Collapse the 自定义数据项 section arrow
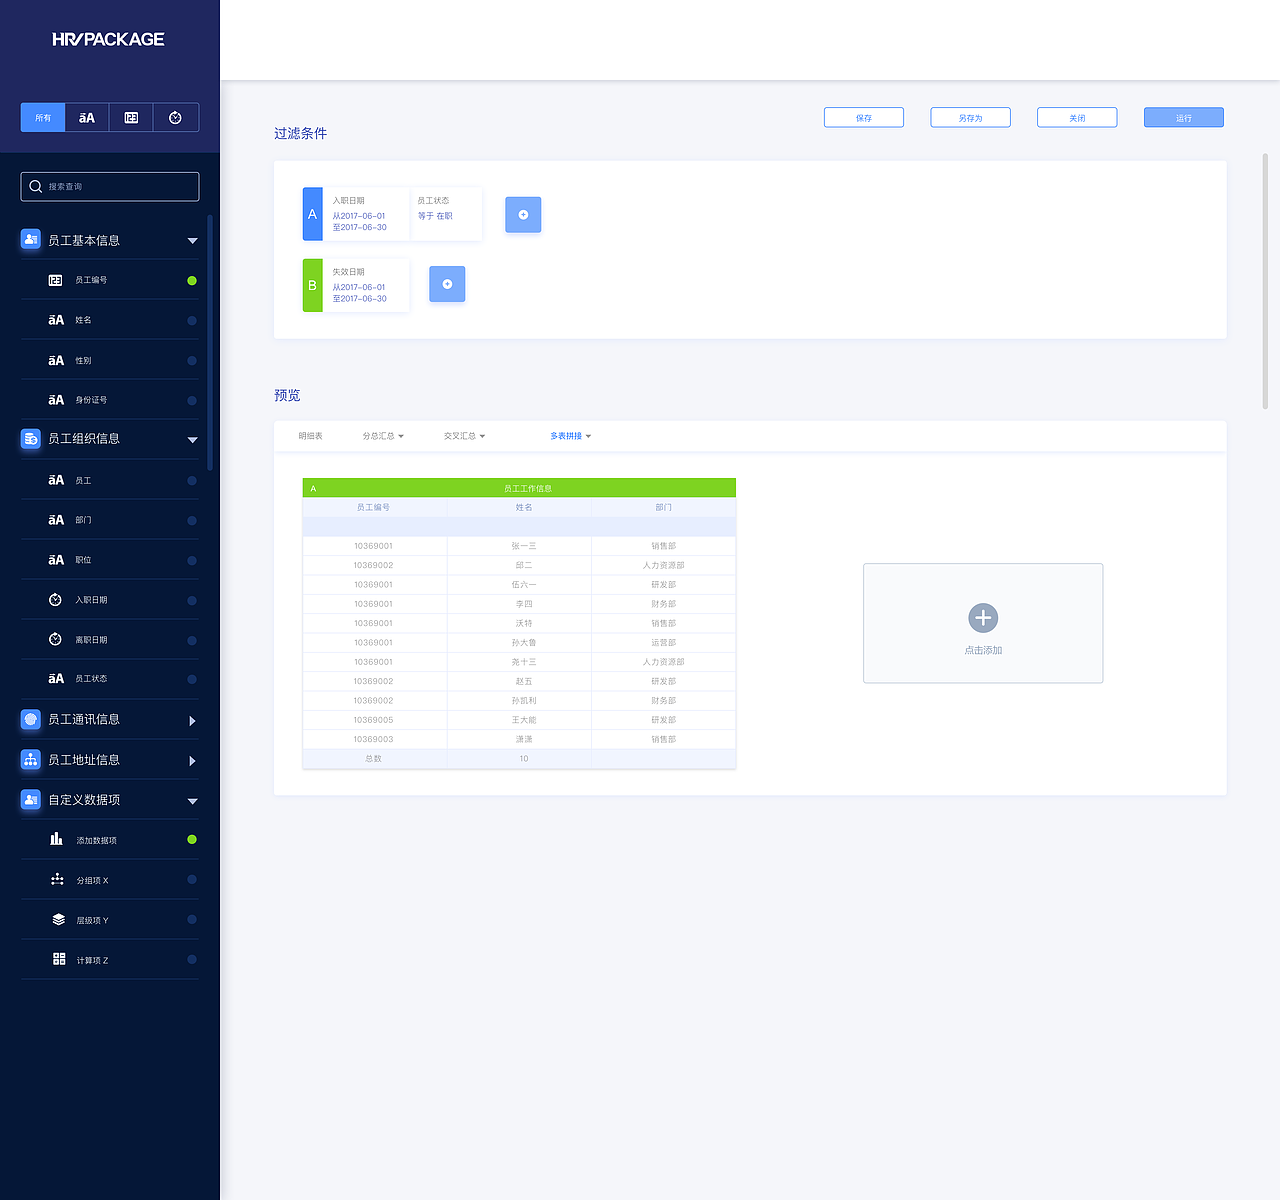 [192, 801]
